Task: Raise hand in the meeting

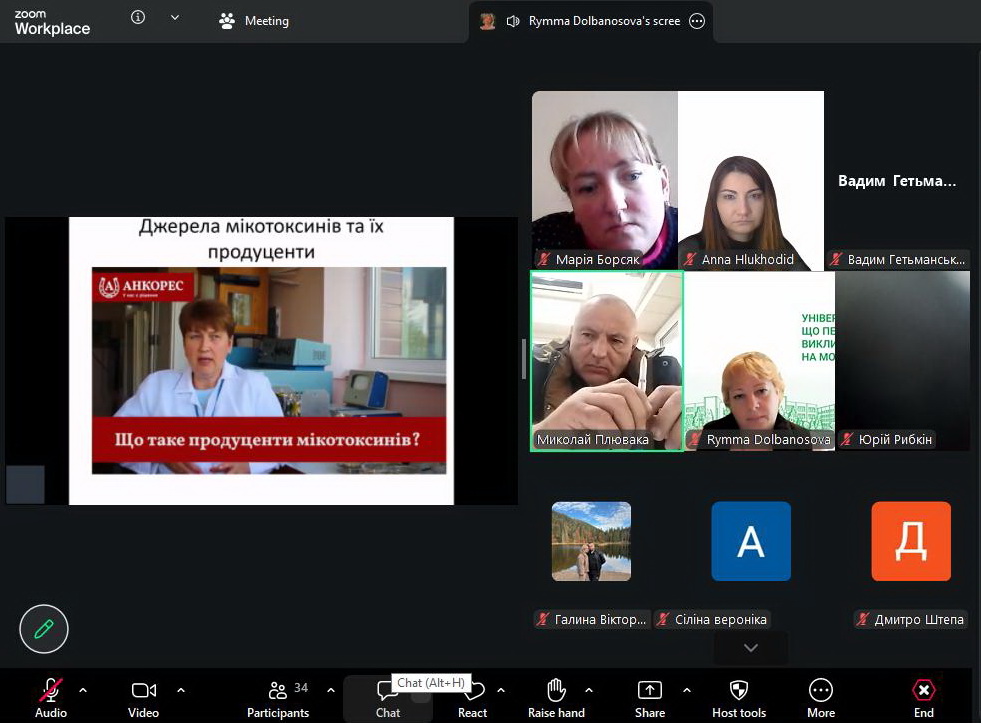Action: pos(556,691)
